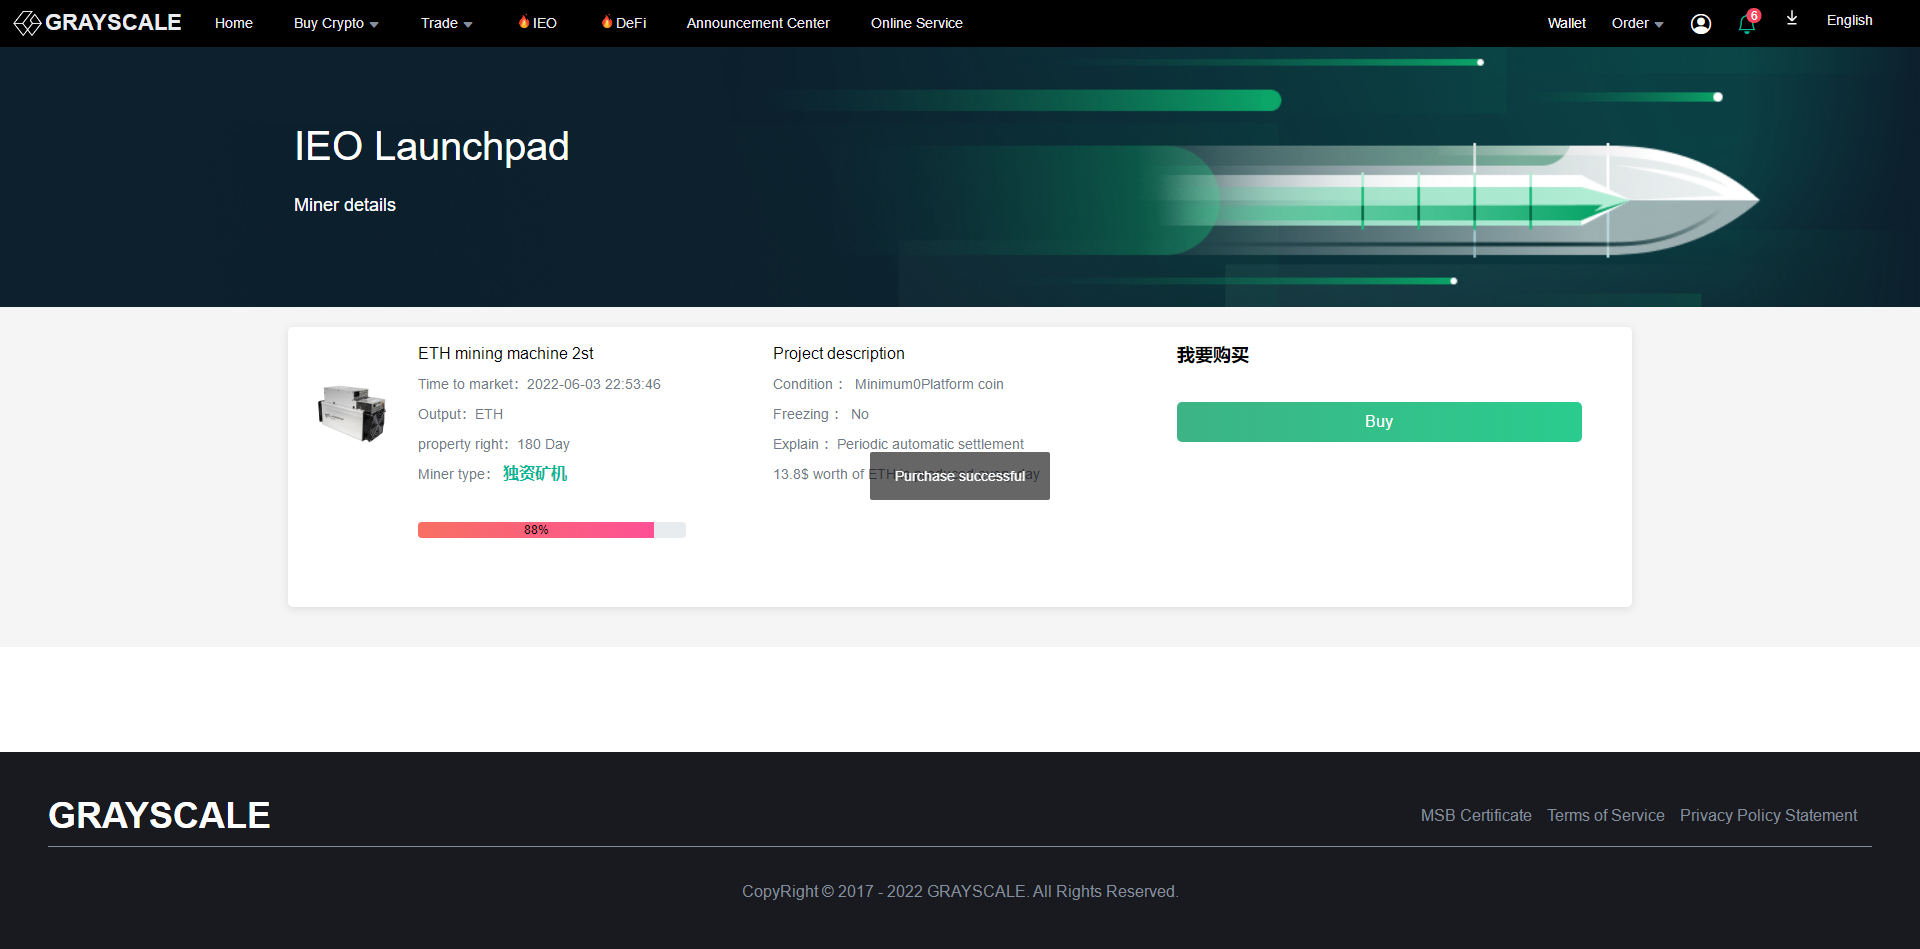Click the CopyRight 2017 - 2022 footer text
1920x949 pixels.
click(960, 892)
